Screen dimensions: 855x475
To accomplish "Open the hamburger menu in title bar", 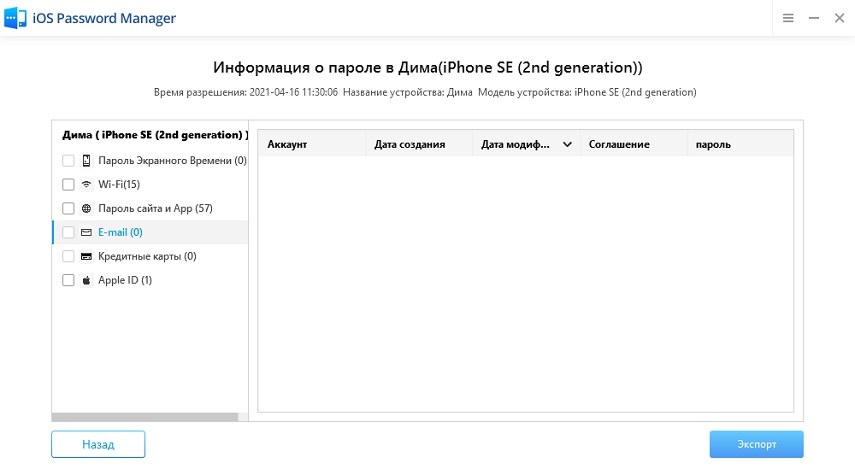I will click(788, 19).
